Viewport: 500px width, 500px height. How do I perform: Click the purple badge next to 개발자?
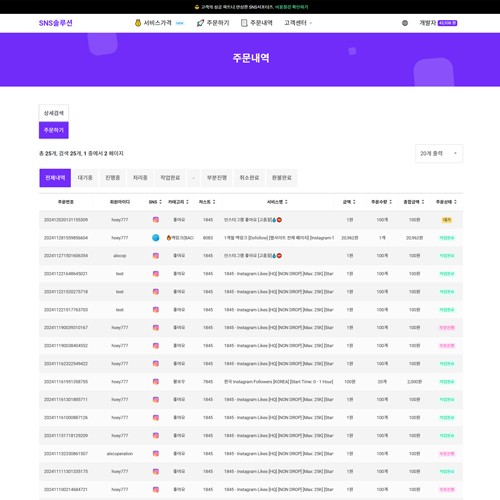[x=447, y=23]
